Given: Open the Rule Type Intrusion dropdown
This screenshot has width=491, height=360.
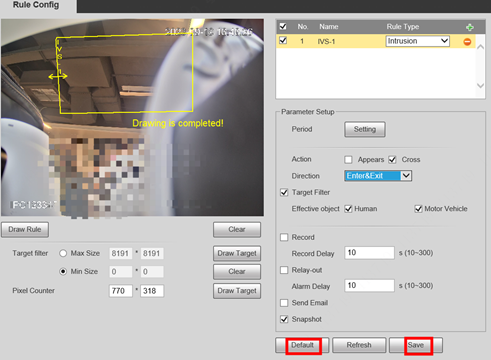Looking at the screenshot, I should (x=418, y=41).
